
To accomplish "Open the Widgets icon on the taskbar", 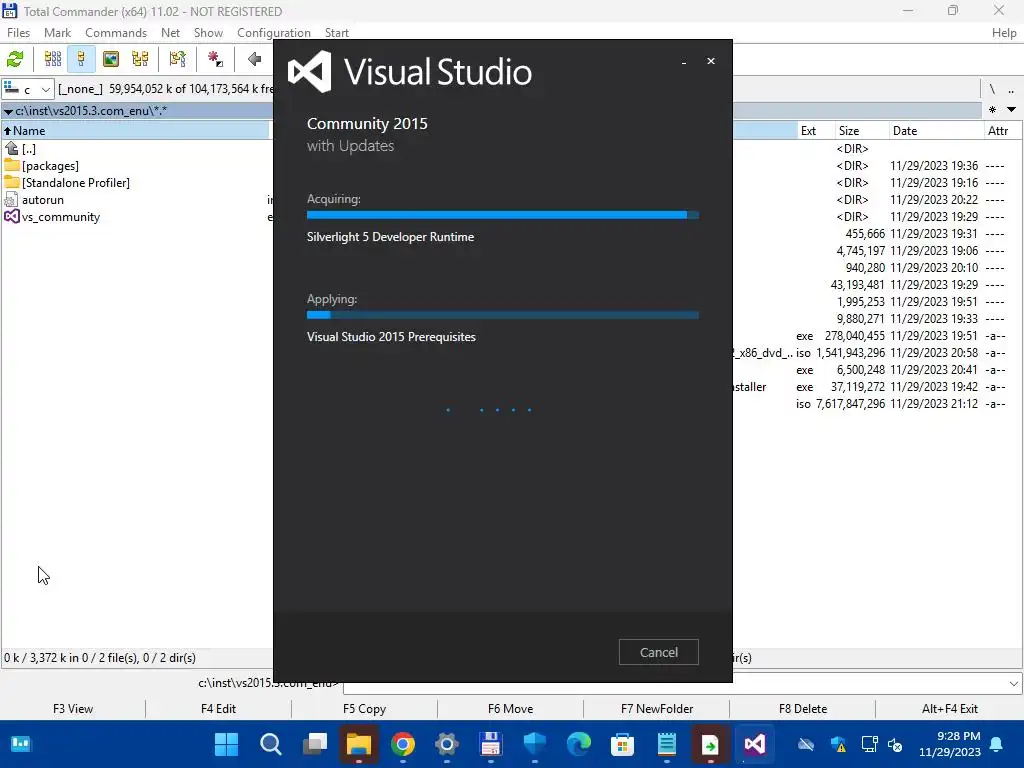I will 21,744.
